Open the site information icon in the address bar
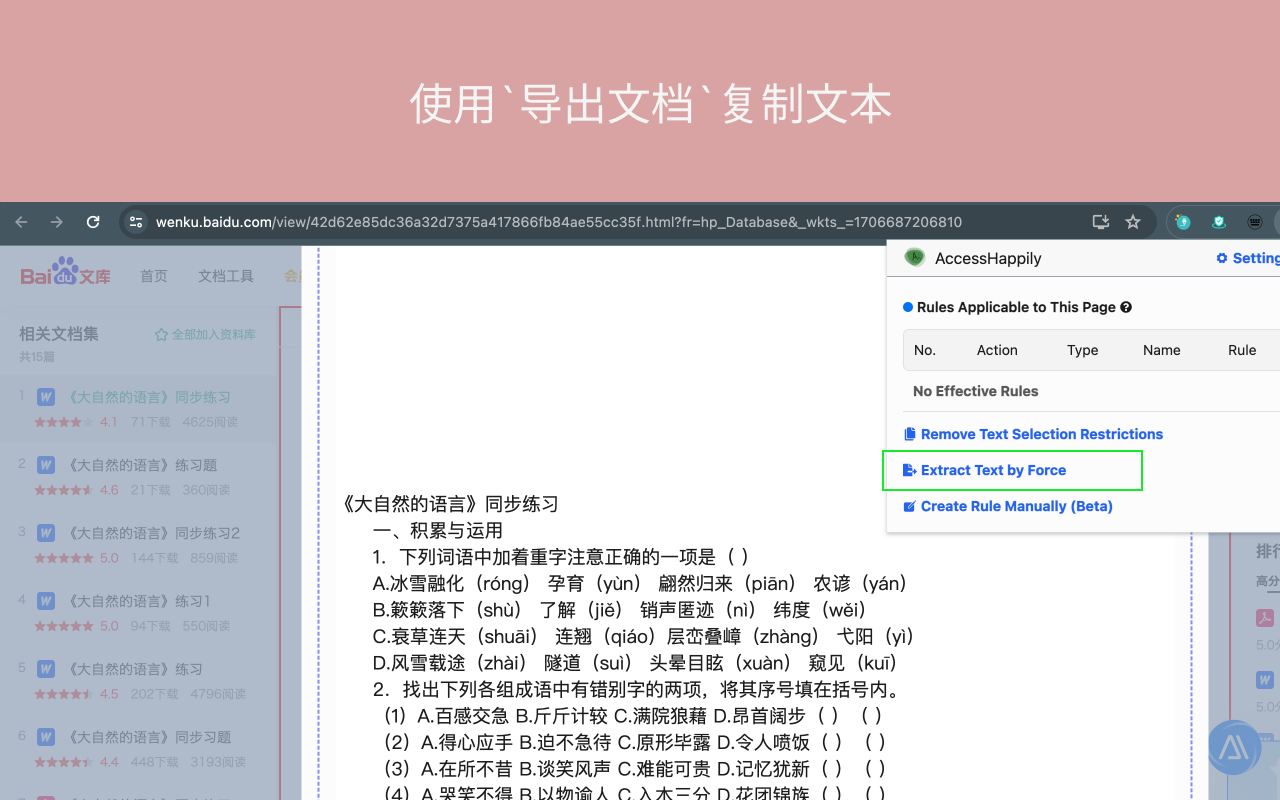 (136, 222)
